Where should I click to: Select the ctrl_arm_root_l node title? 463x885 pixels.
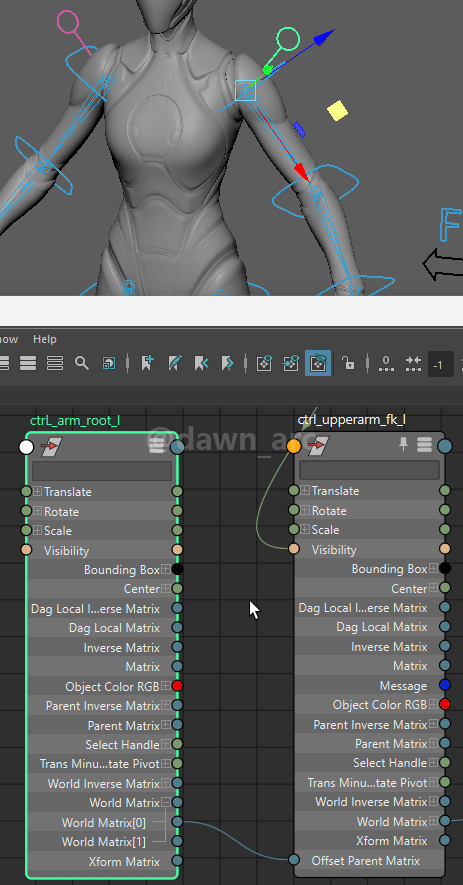(75, 420)
